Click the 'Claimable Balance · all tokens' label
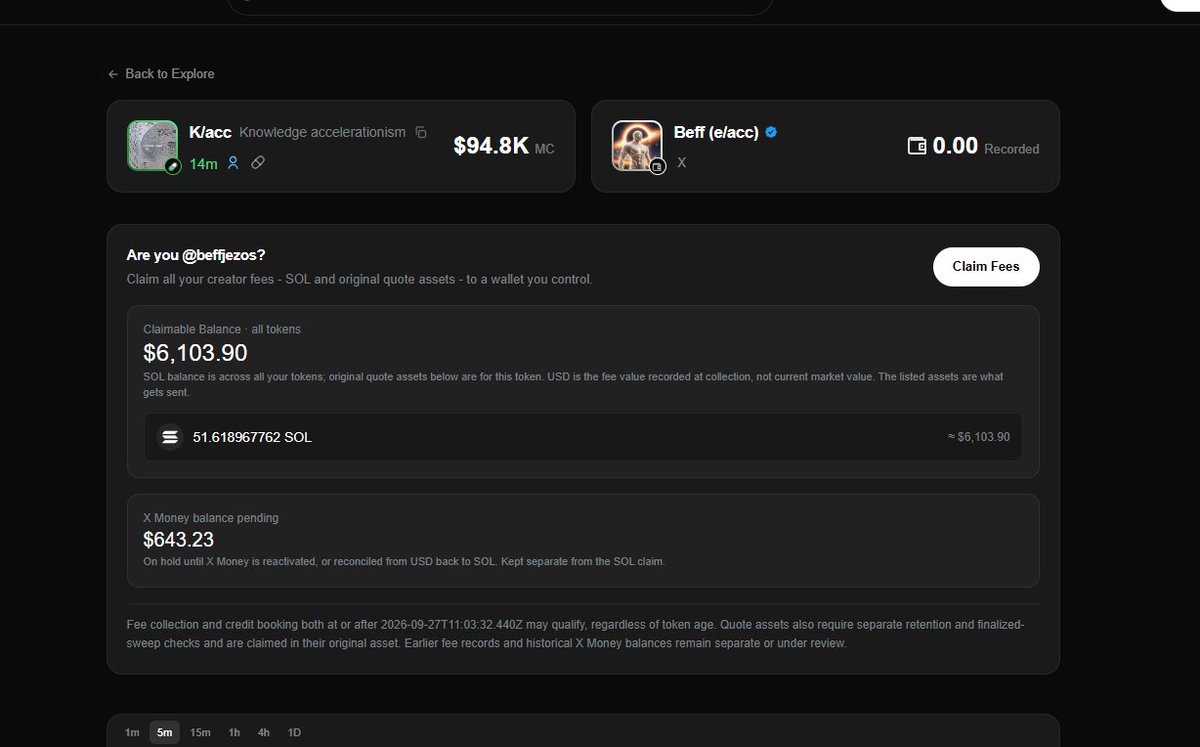This screenshot has width=1200, height=747. pos(222,329)
